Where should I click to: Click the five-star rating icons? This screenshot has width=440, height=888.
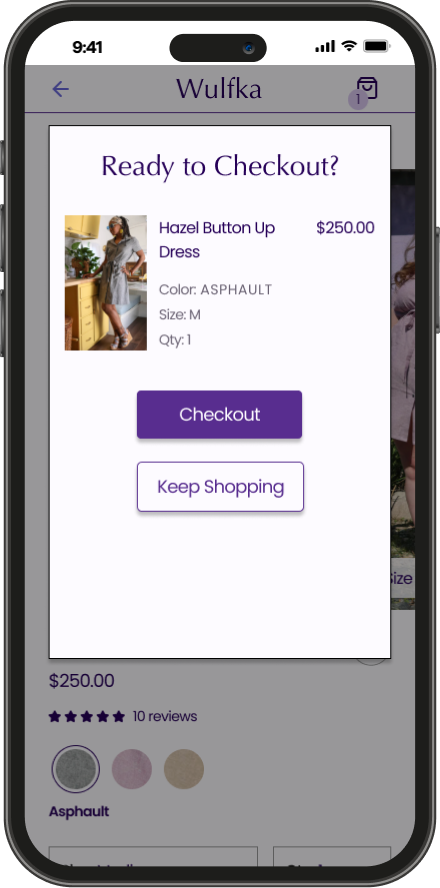[87, 716]
